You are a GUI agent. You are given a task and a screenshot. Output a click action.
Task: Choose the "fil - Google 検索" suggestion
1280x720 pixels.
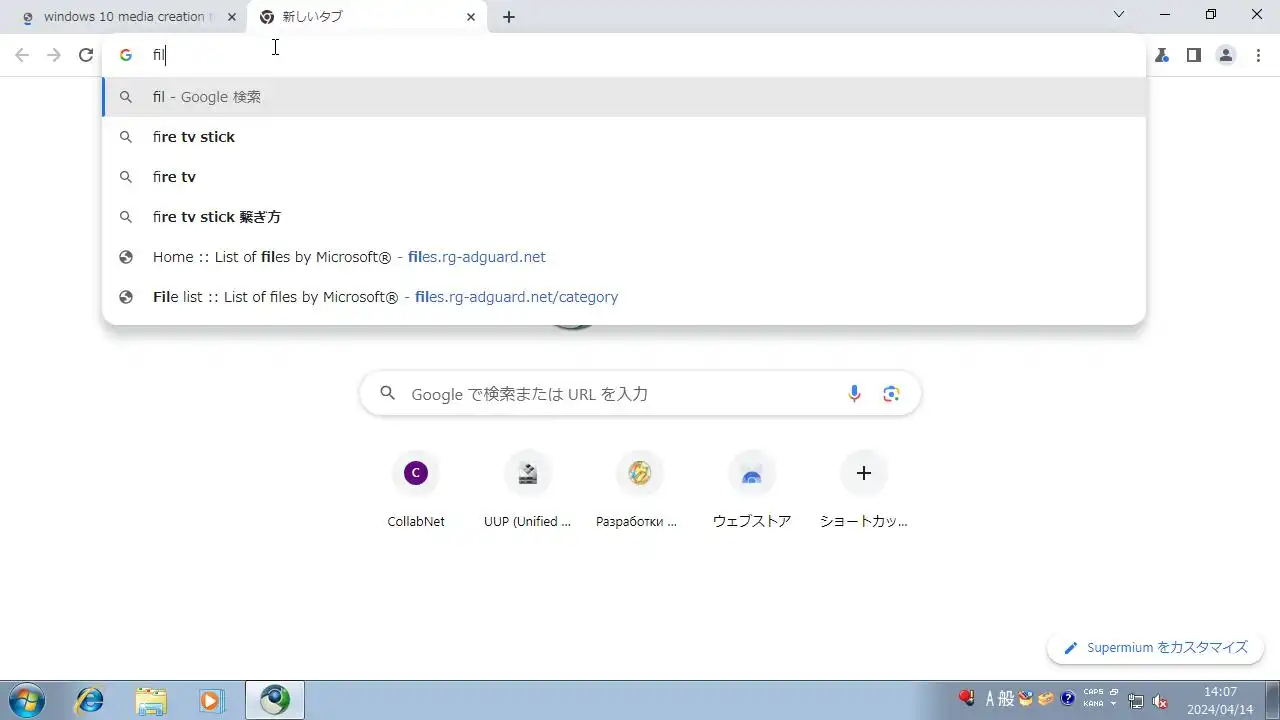pyautogui.click(x=624, y=97)
